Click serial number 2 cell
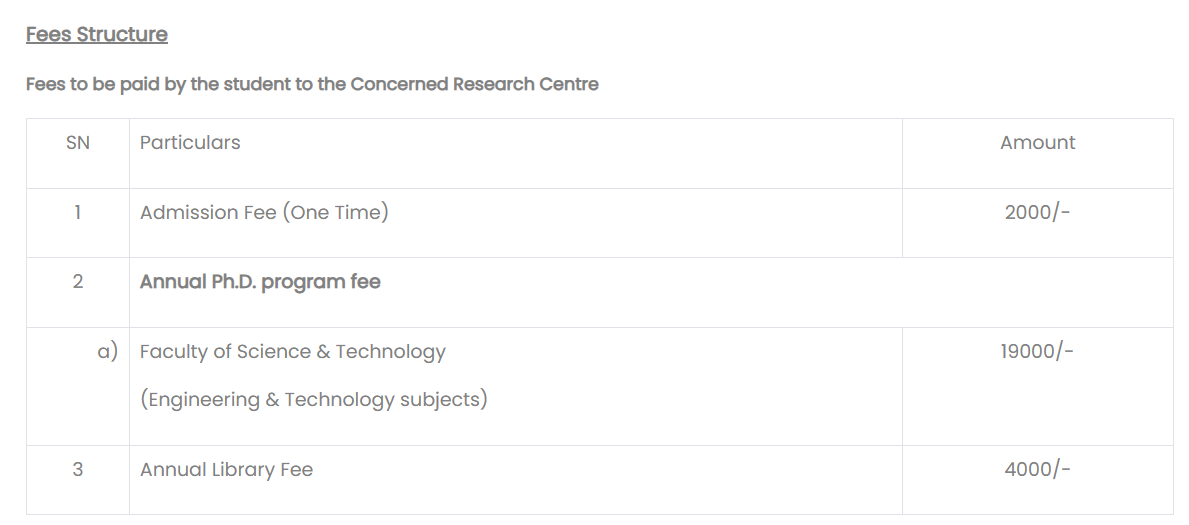Viewport: 1189px width, 525px height. pos(77,282)
